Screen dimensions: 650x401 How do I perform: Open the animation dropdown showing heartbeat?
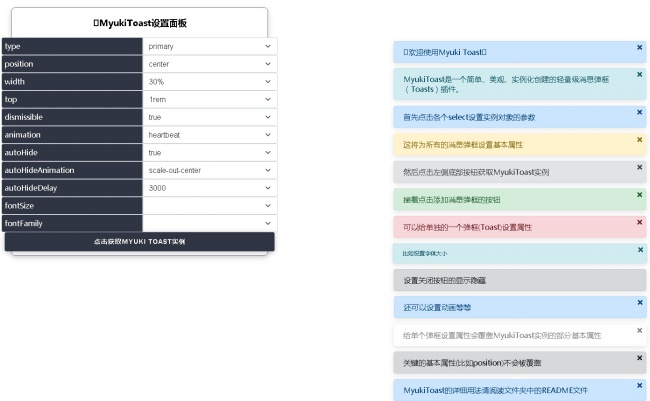tap(209, 135)
